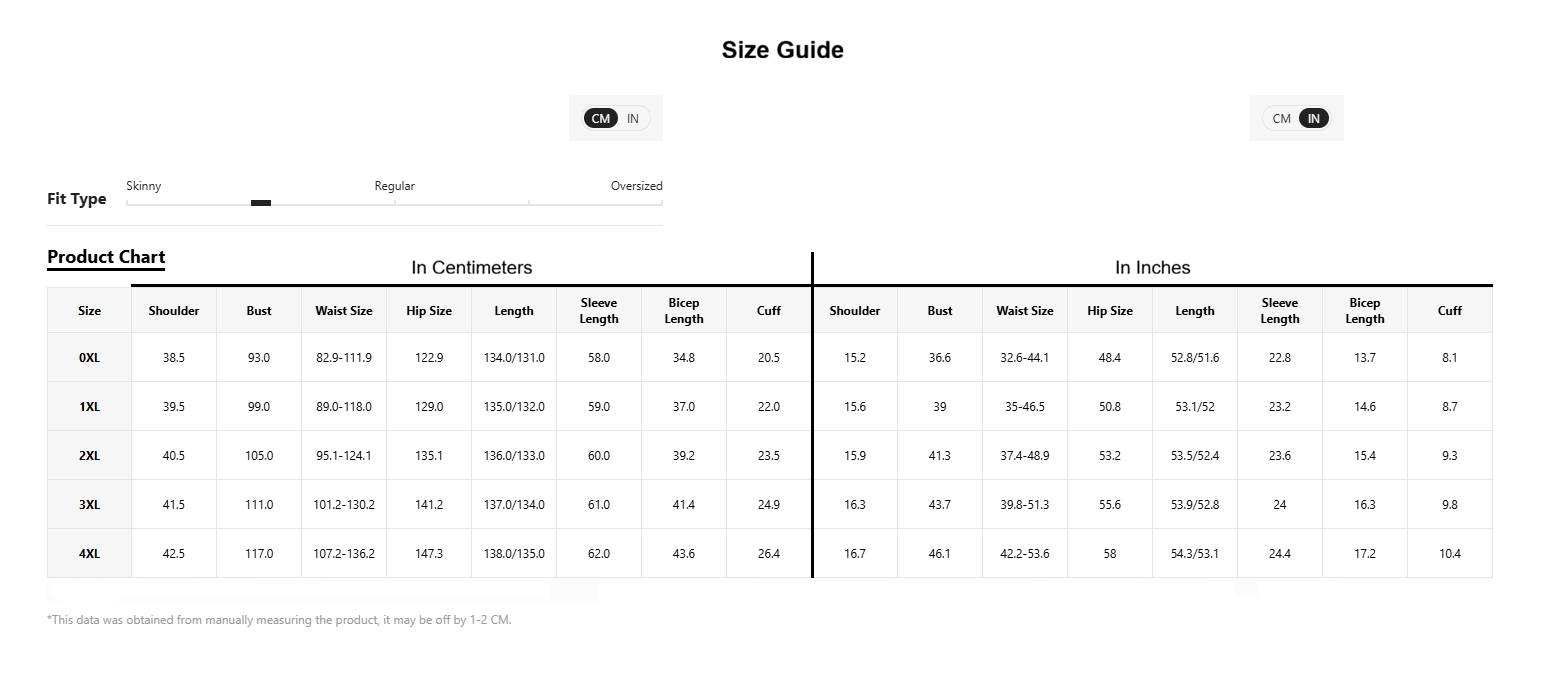Select the 4XL size row header
1545x700 pixels.
pos(89,553)
